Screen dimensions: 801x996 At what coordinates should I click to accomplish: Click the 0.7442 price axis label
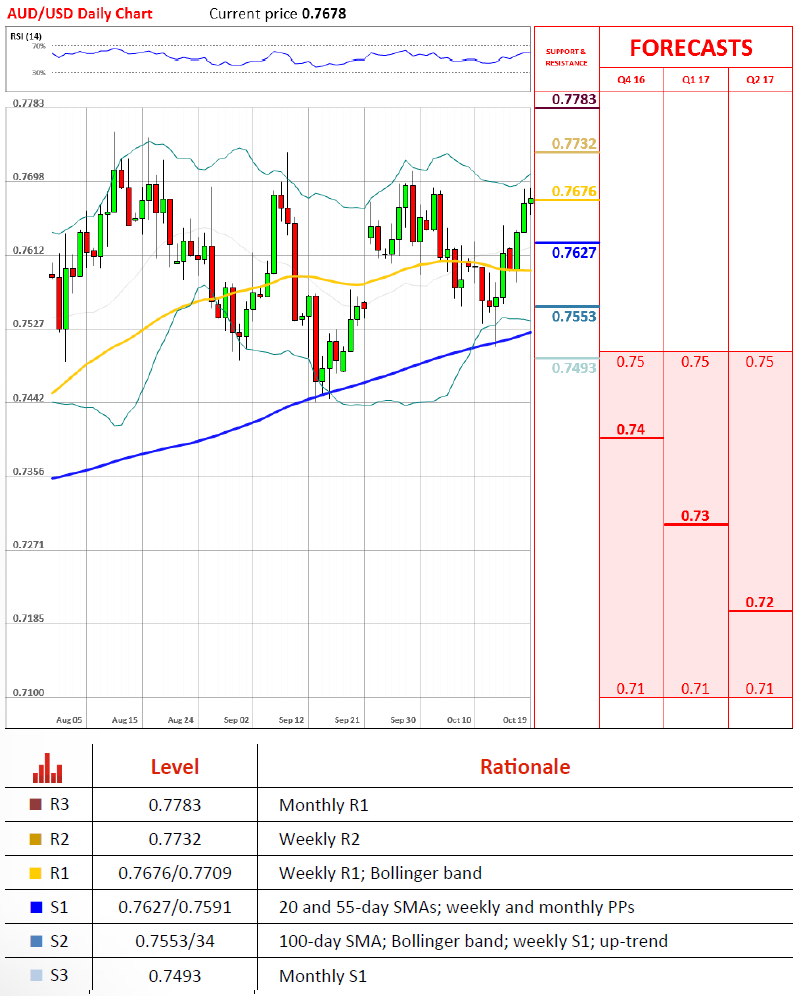click(29, 398)
